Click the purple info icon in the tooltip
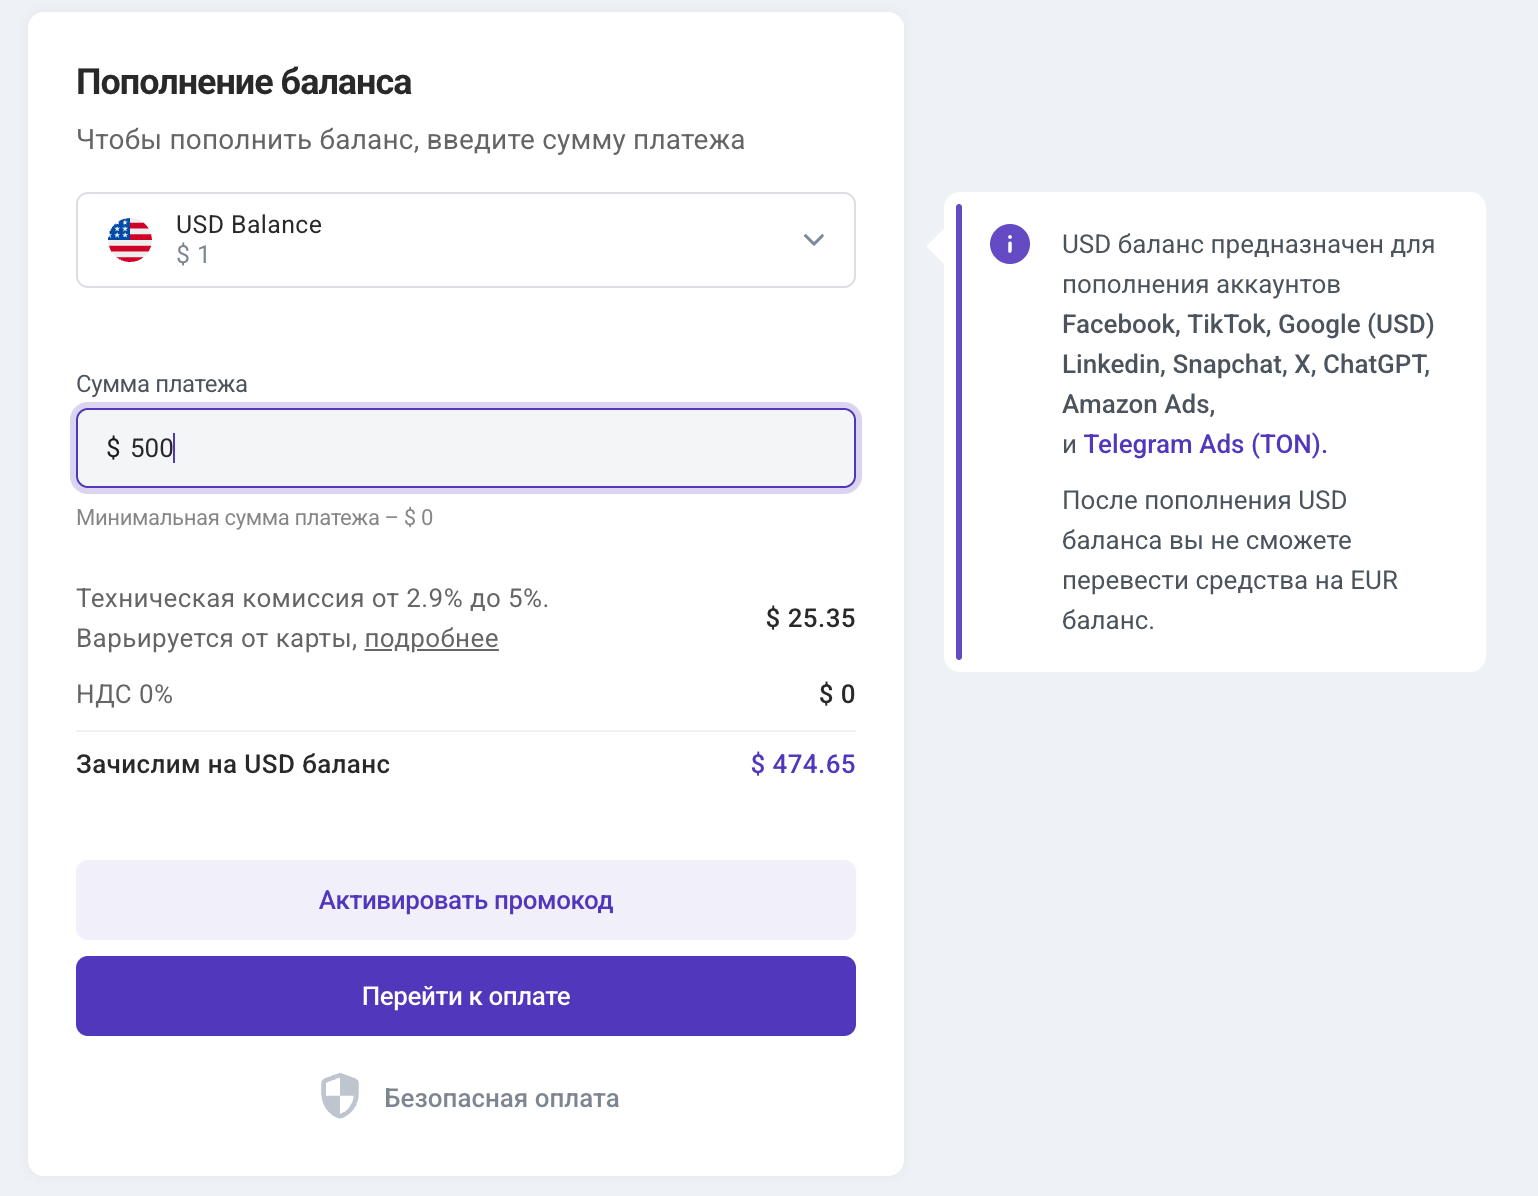The image size is (1538, 1196). pyautogui.click(x=1010, y=244)
